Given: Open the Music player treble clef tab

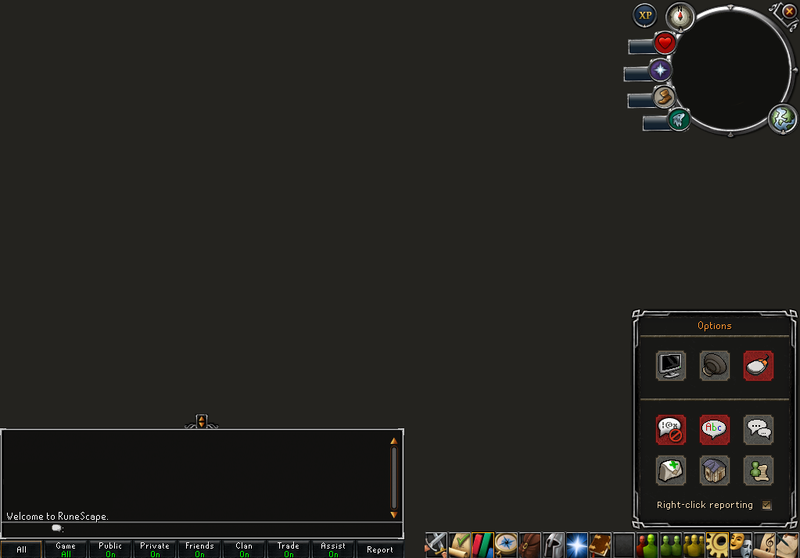Looking at the screenshot, I should 765,545.
